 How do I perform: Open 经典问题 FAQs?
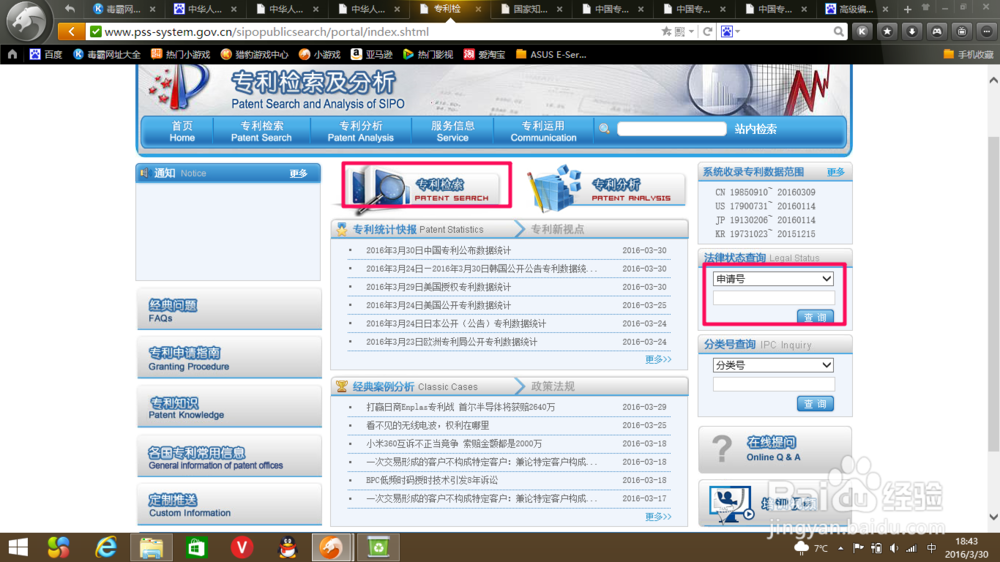pos(229,311)
